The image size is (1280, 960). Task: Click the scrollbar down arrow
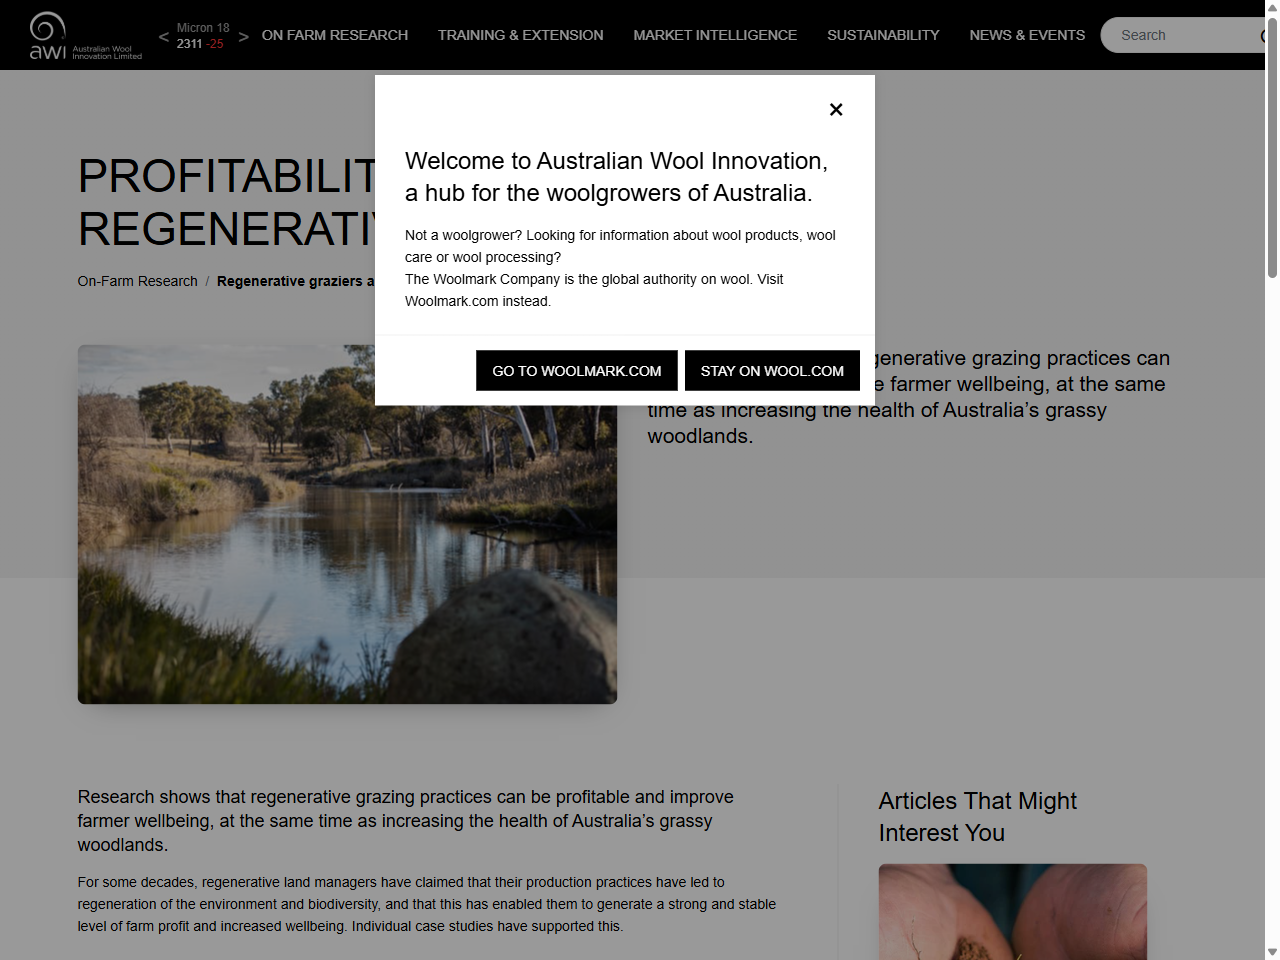pos(1272,952)
